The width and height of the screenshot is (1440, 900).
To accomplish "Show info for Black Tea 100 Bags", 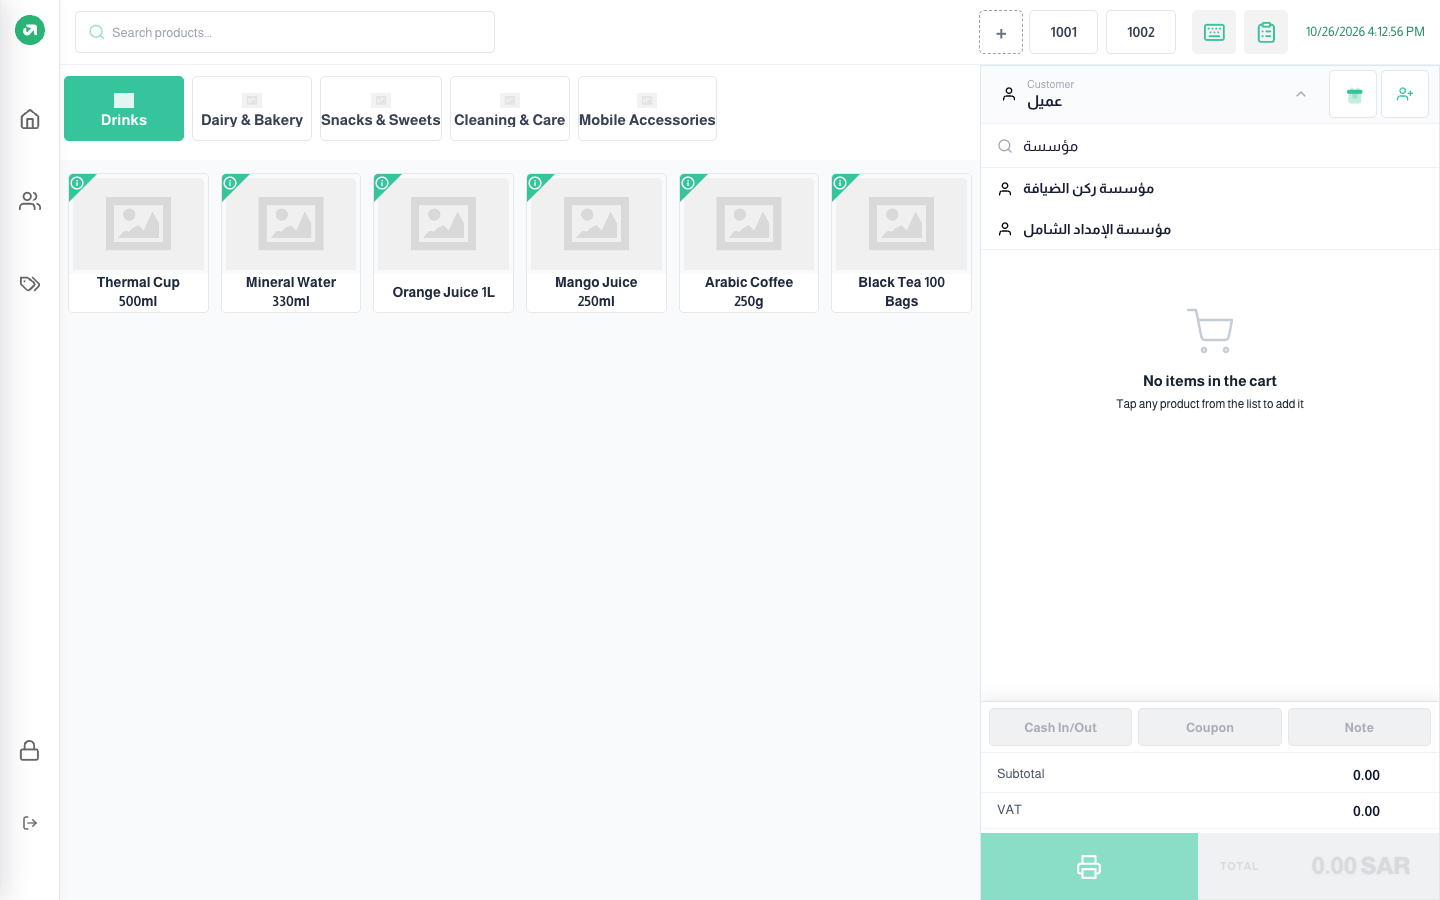I will point(840,183).
